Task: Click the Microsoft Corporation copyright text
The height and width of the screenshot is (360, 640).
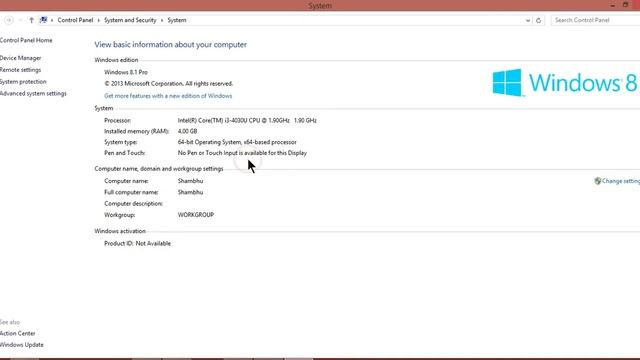Action: pos(169,84)
